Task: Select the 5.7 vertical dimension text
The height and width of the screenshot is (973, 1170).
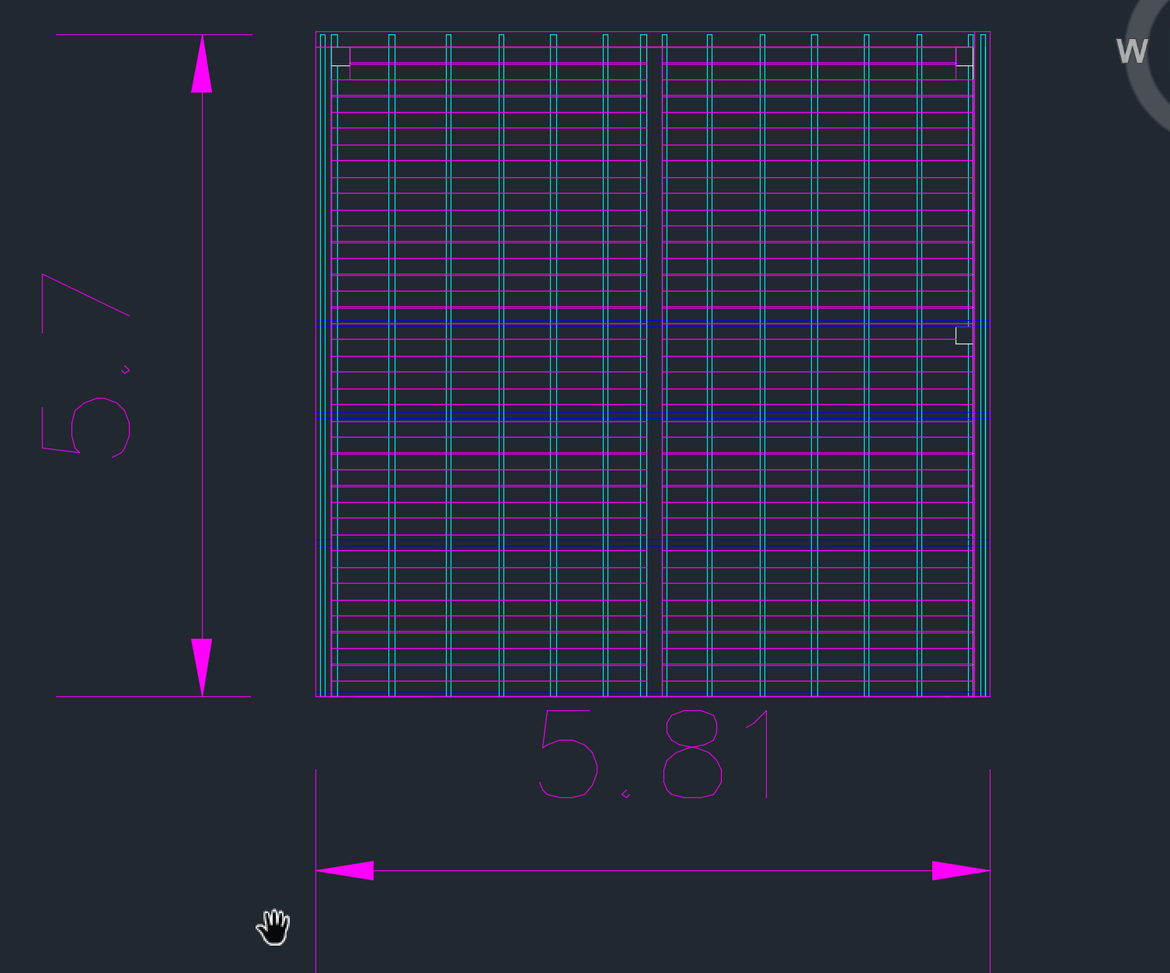Action: [x=86, y=365]
